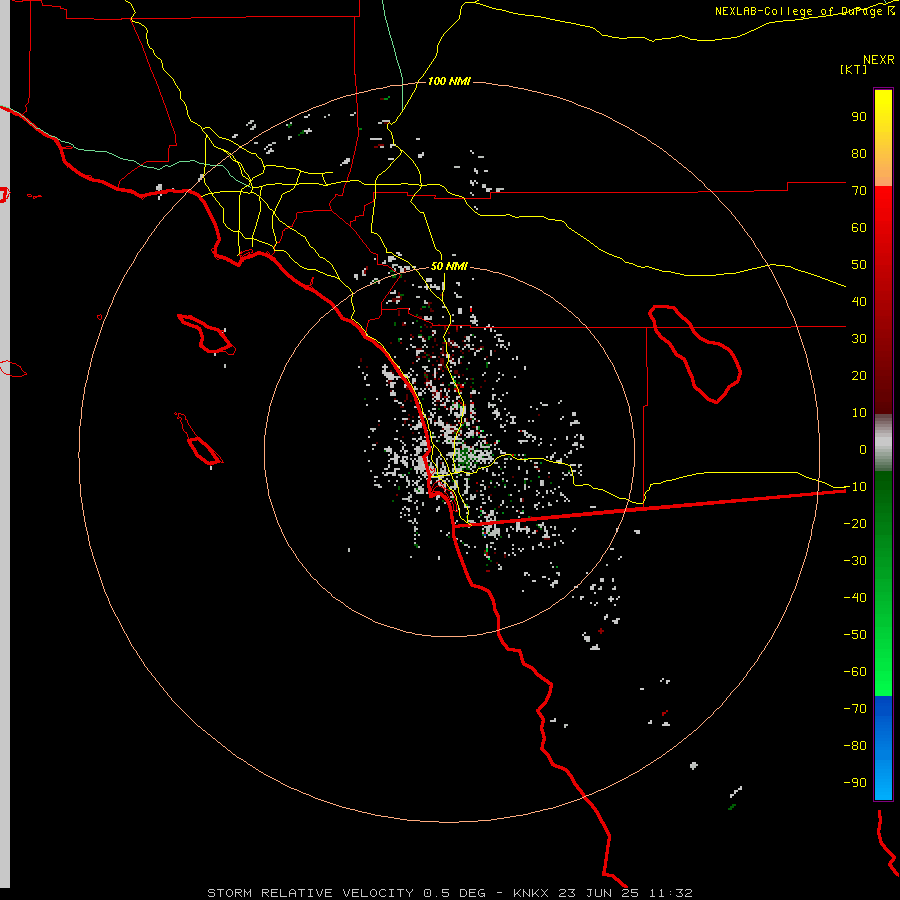
Task: Click the positive 60 scale value
Action: pos(859,227)
